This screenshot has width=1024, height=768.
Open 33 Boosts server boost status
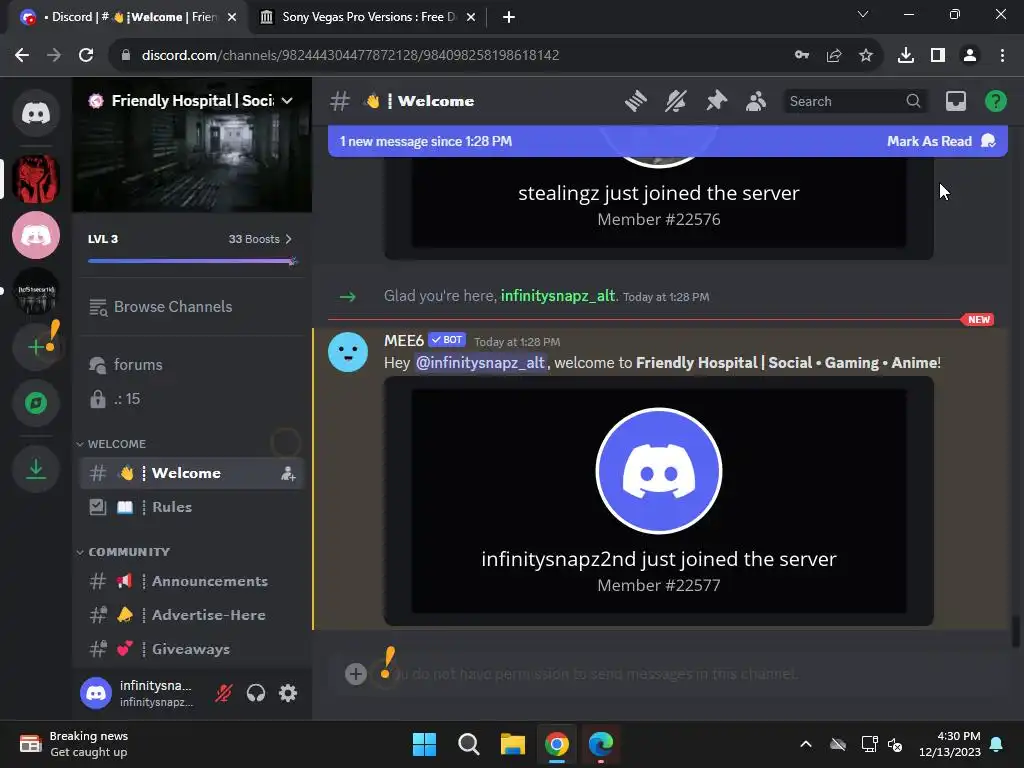(x=260, y=239)
